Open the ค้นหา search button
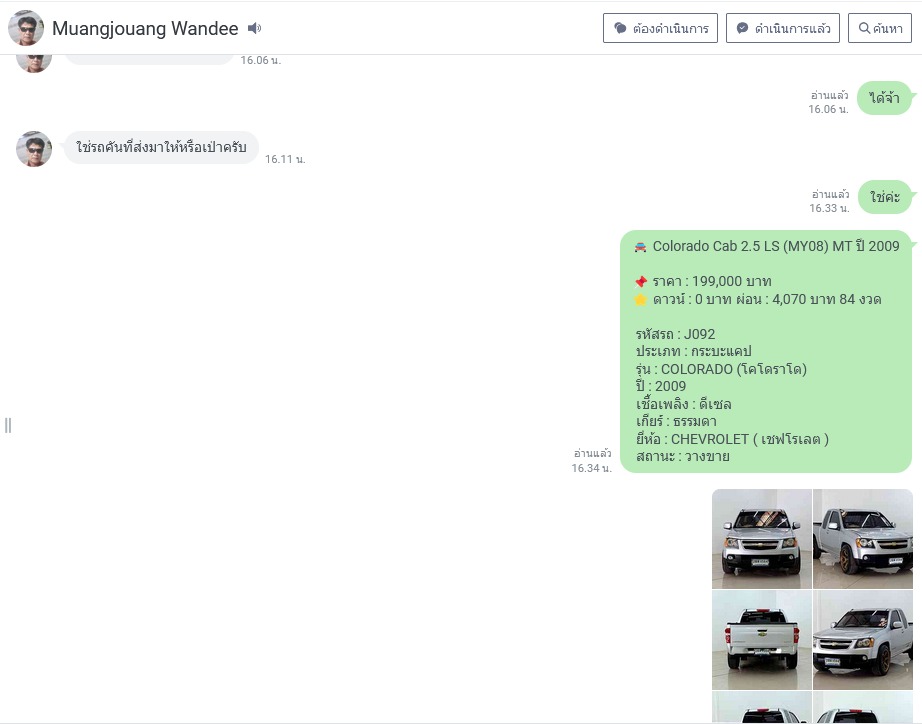Viewport: 922px width, 724px height. point(880,28)
